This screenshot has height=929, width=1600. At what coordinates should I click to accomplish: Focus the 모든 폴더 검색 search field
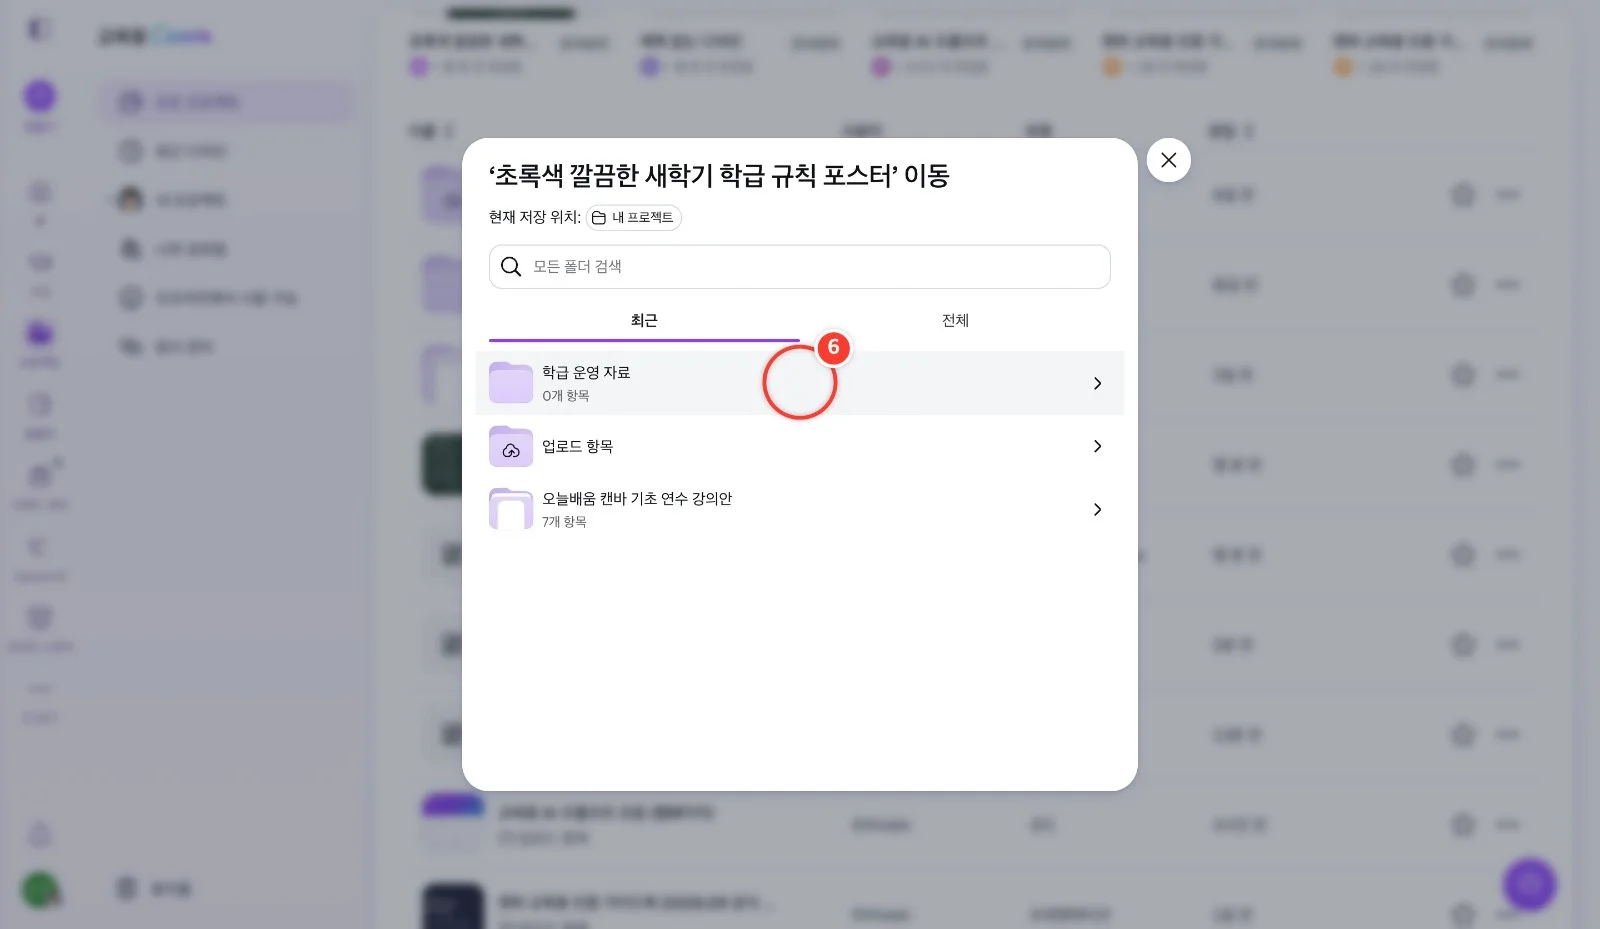tap(800, 267)
